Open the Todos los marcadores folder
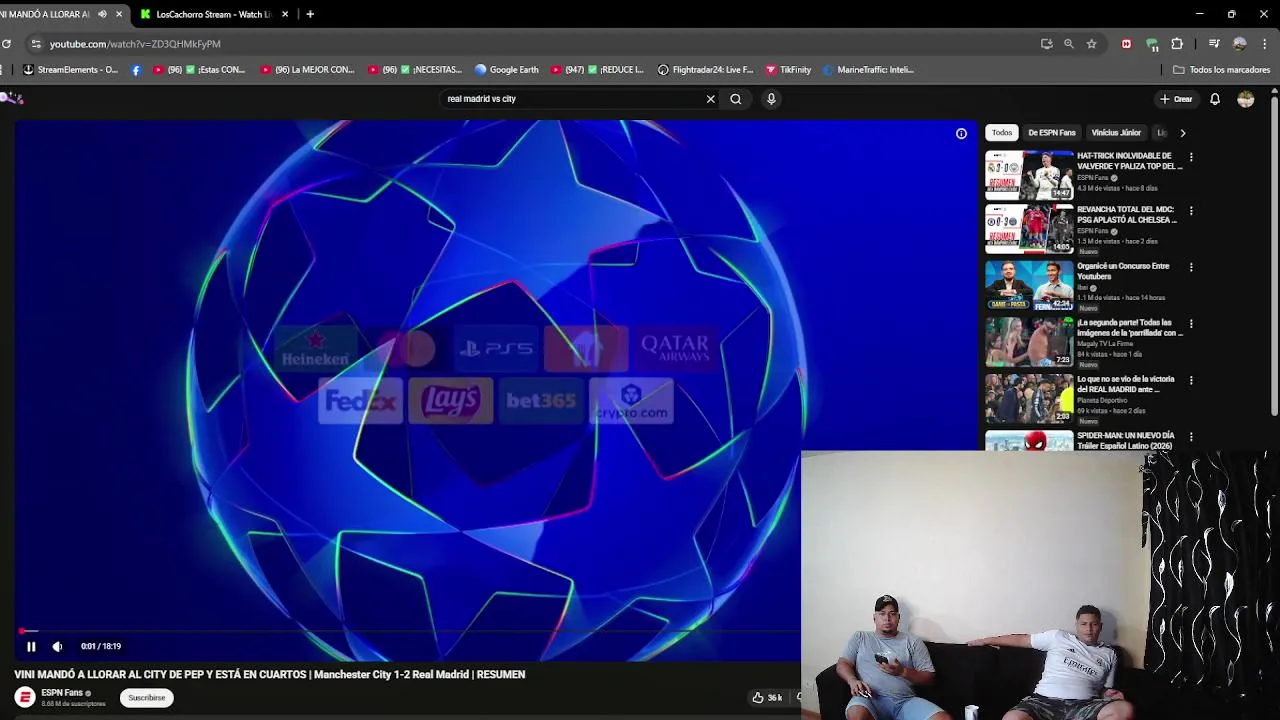Viewport: 1280px width, 720px height. (1221, 70)
